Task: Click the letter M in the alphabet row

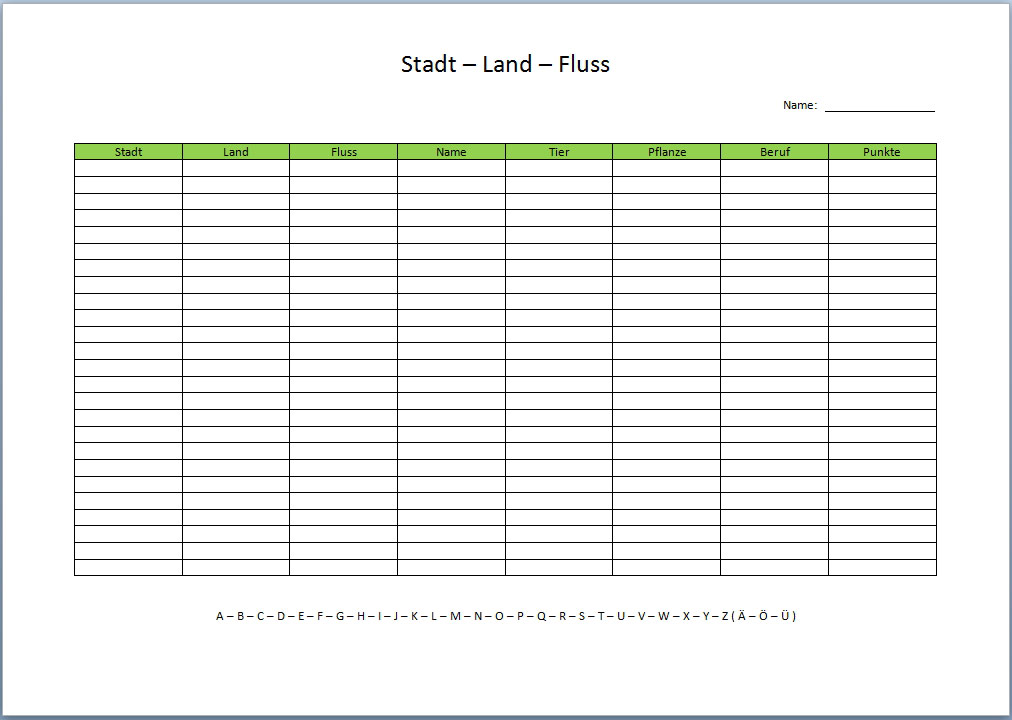Action: click(x=455, y=616)
